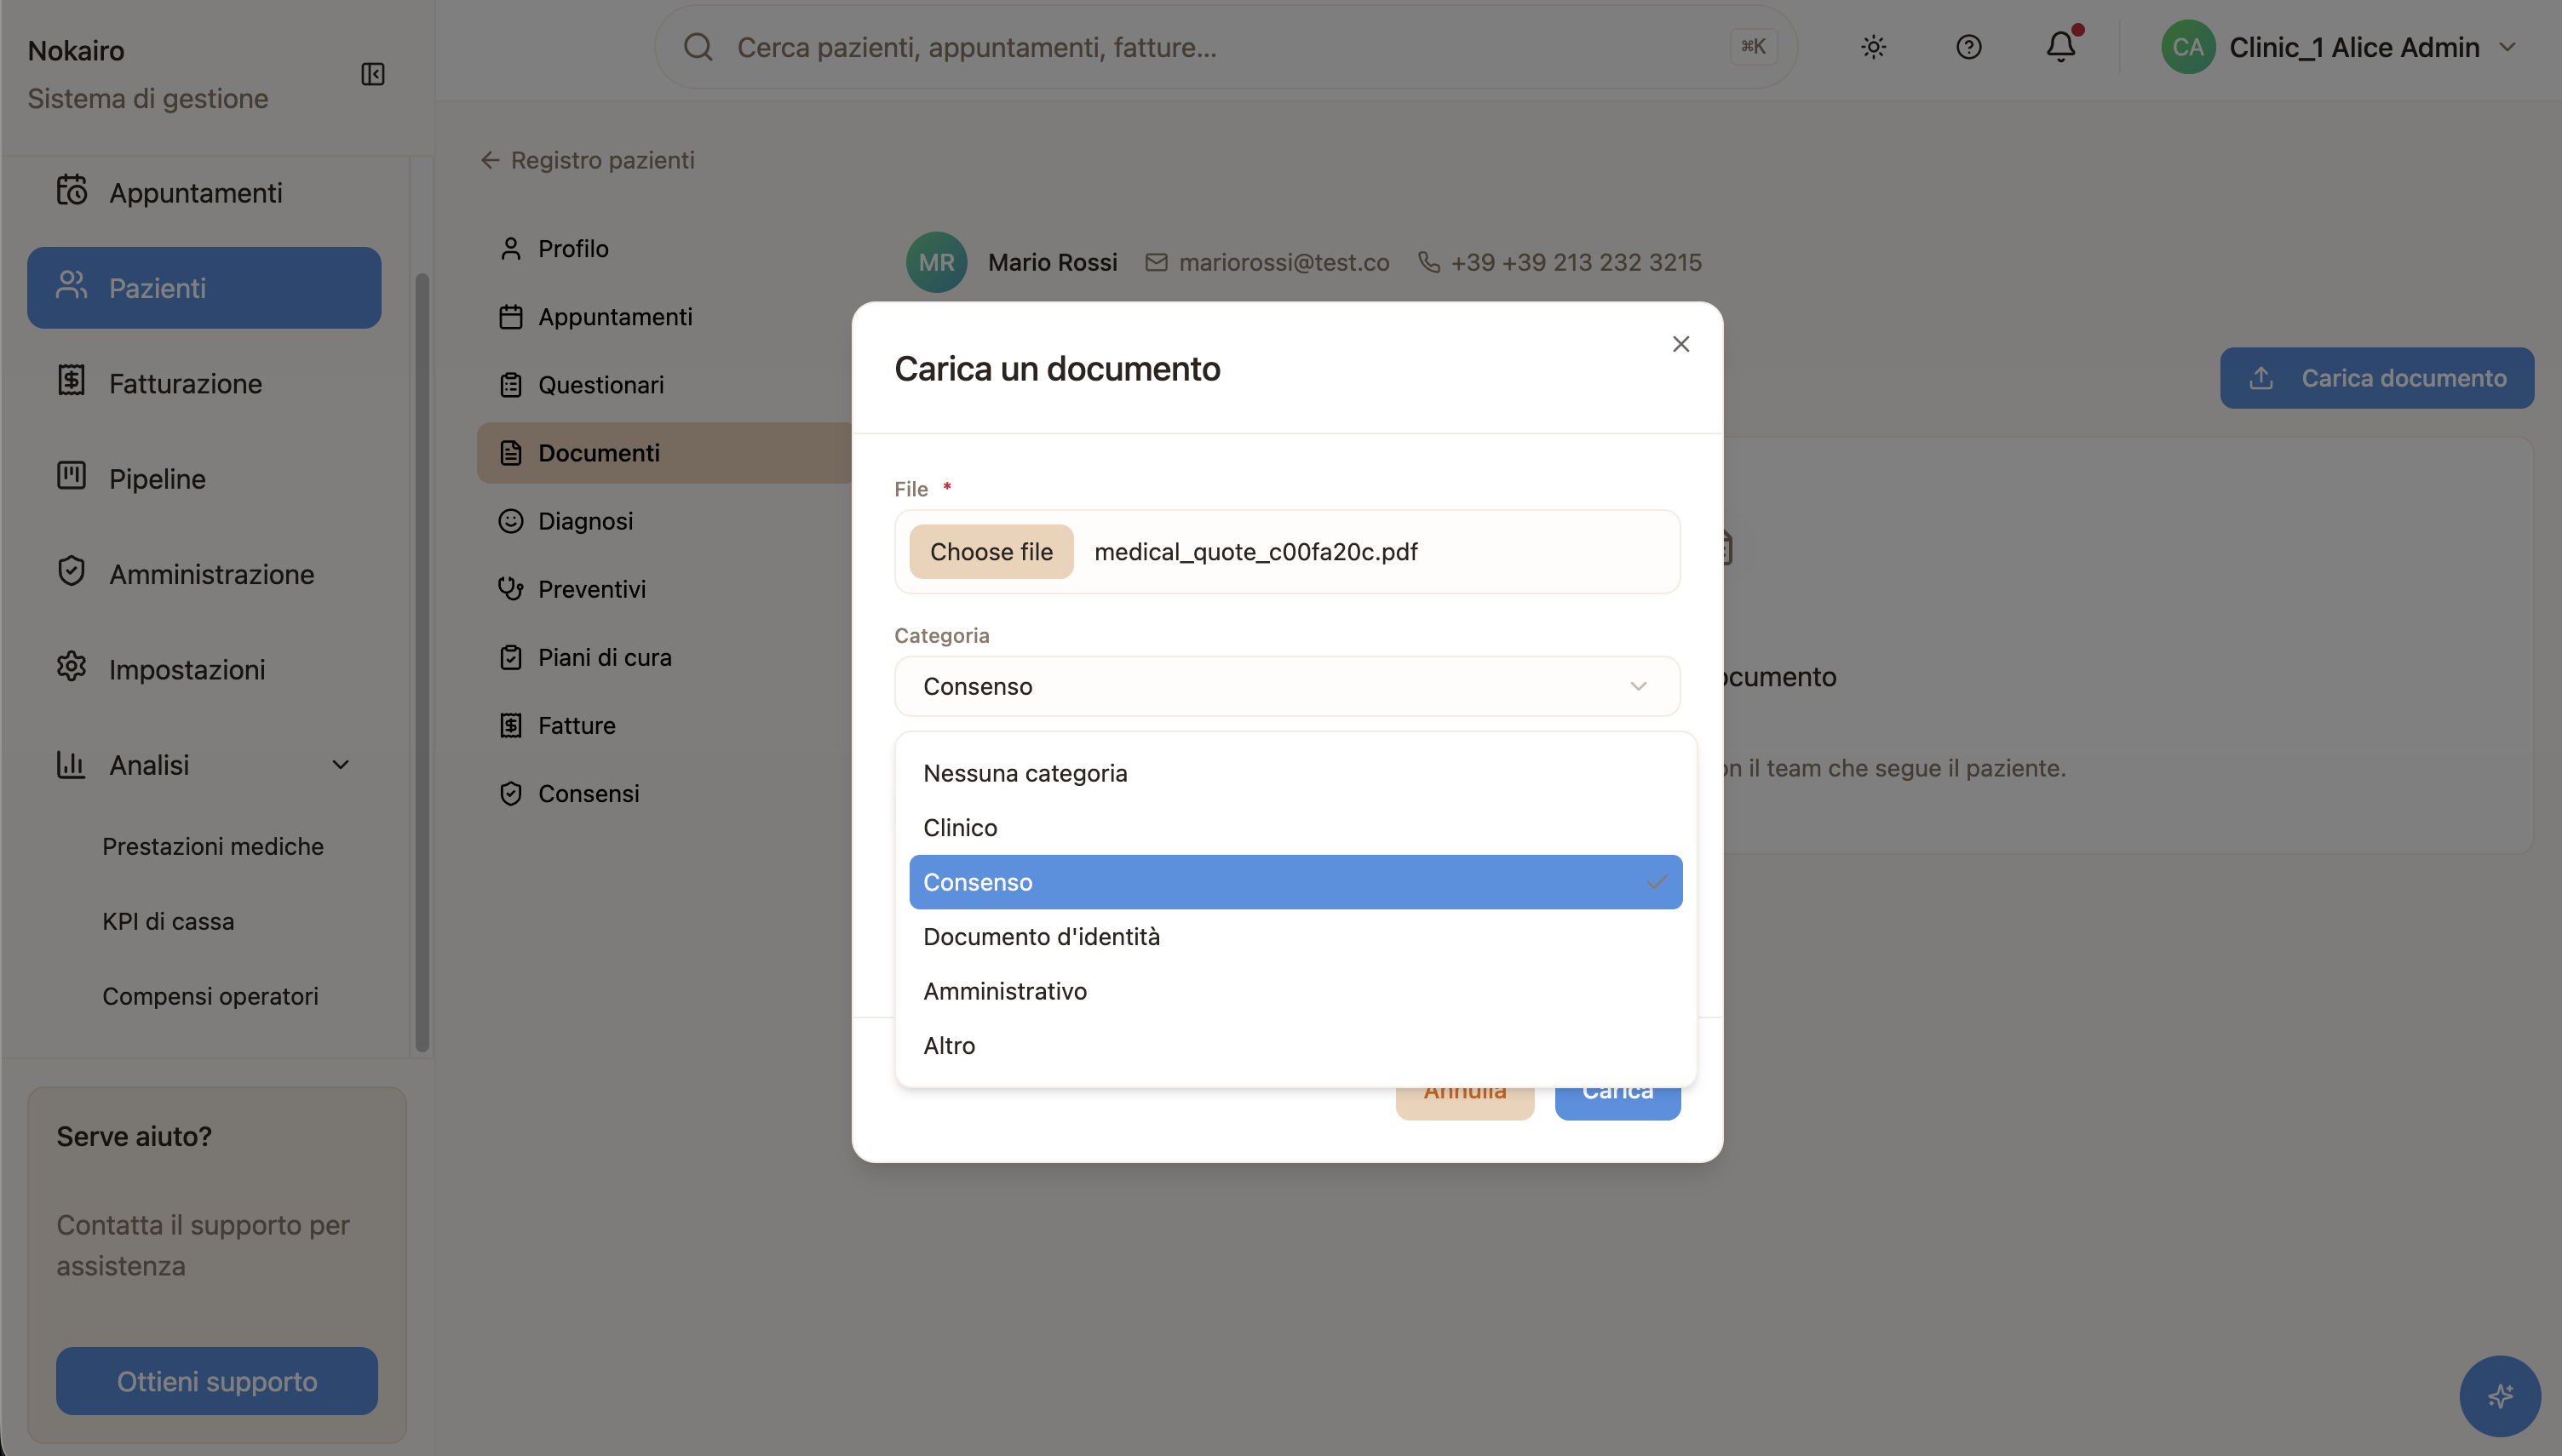Select the highlighted Consenso option
Image resolution: width=2562 pixels, height=1456 pixels.
pos(1295,882)
